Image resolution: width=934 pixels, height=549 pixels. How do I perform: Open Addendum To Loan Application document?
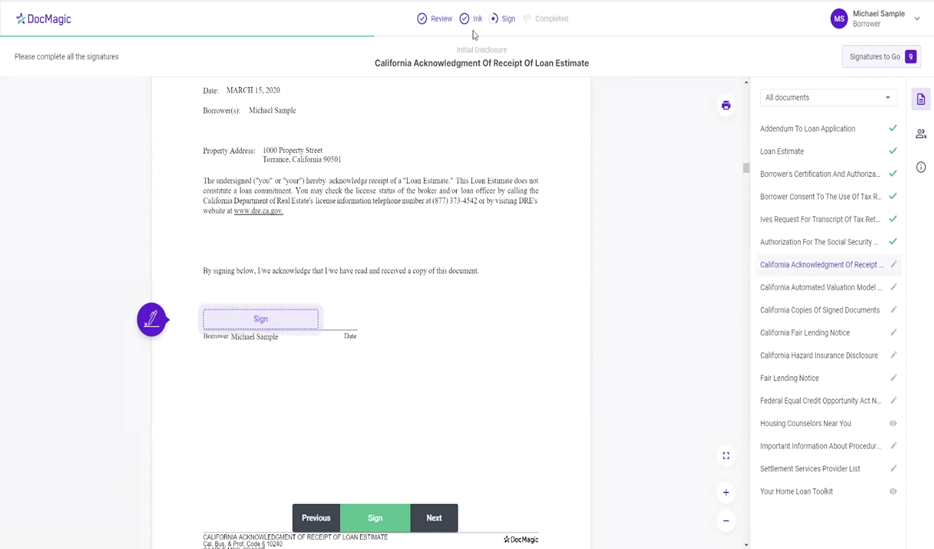coord(807,129)
